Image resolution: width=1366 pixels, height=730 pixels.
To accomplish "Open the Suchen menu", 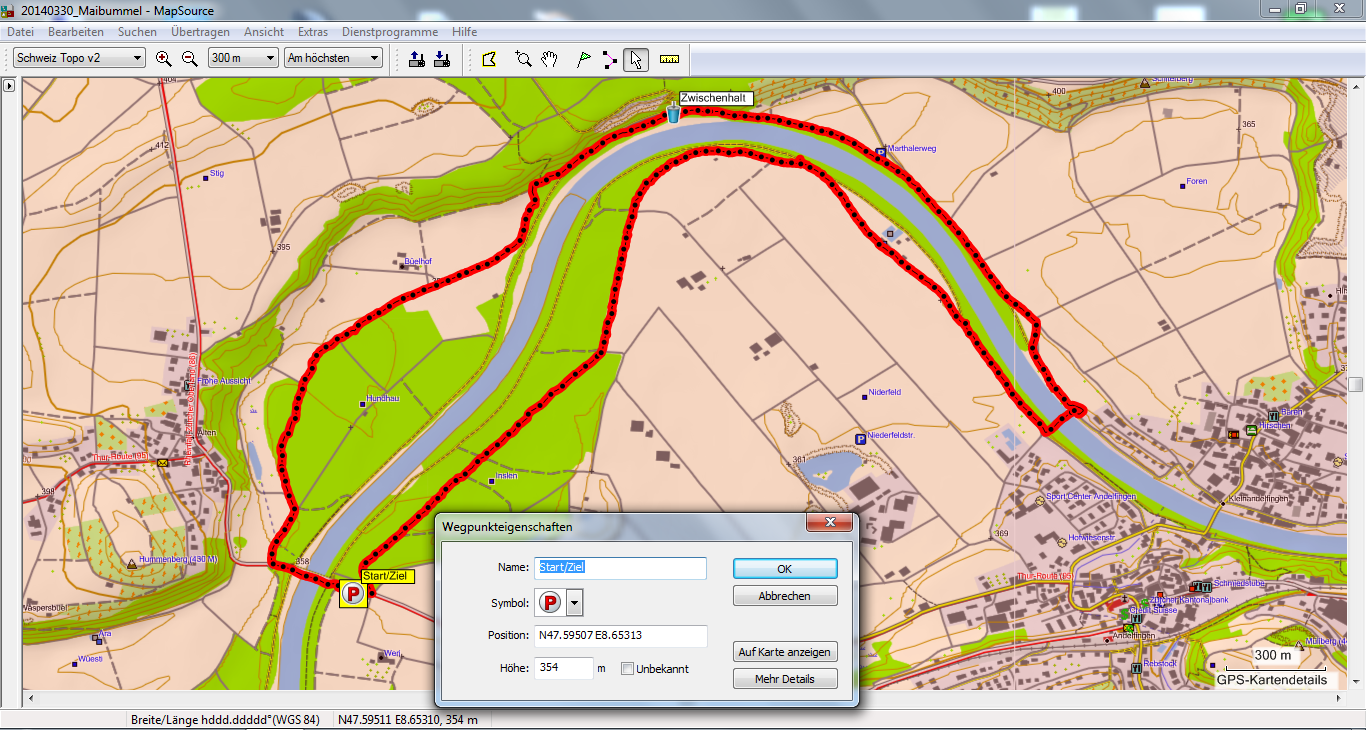I will click(137, 32).
